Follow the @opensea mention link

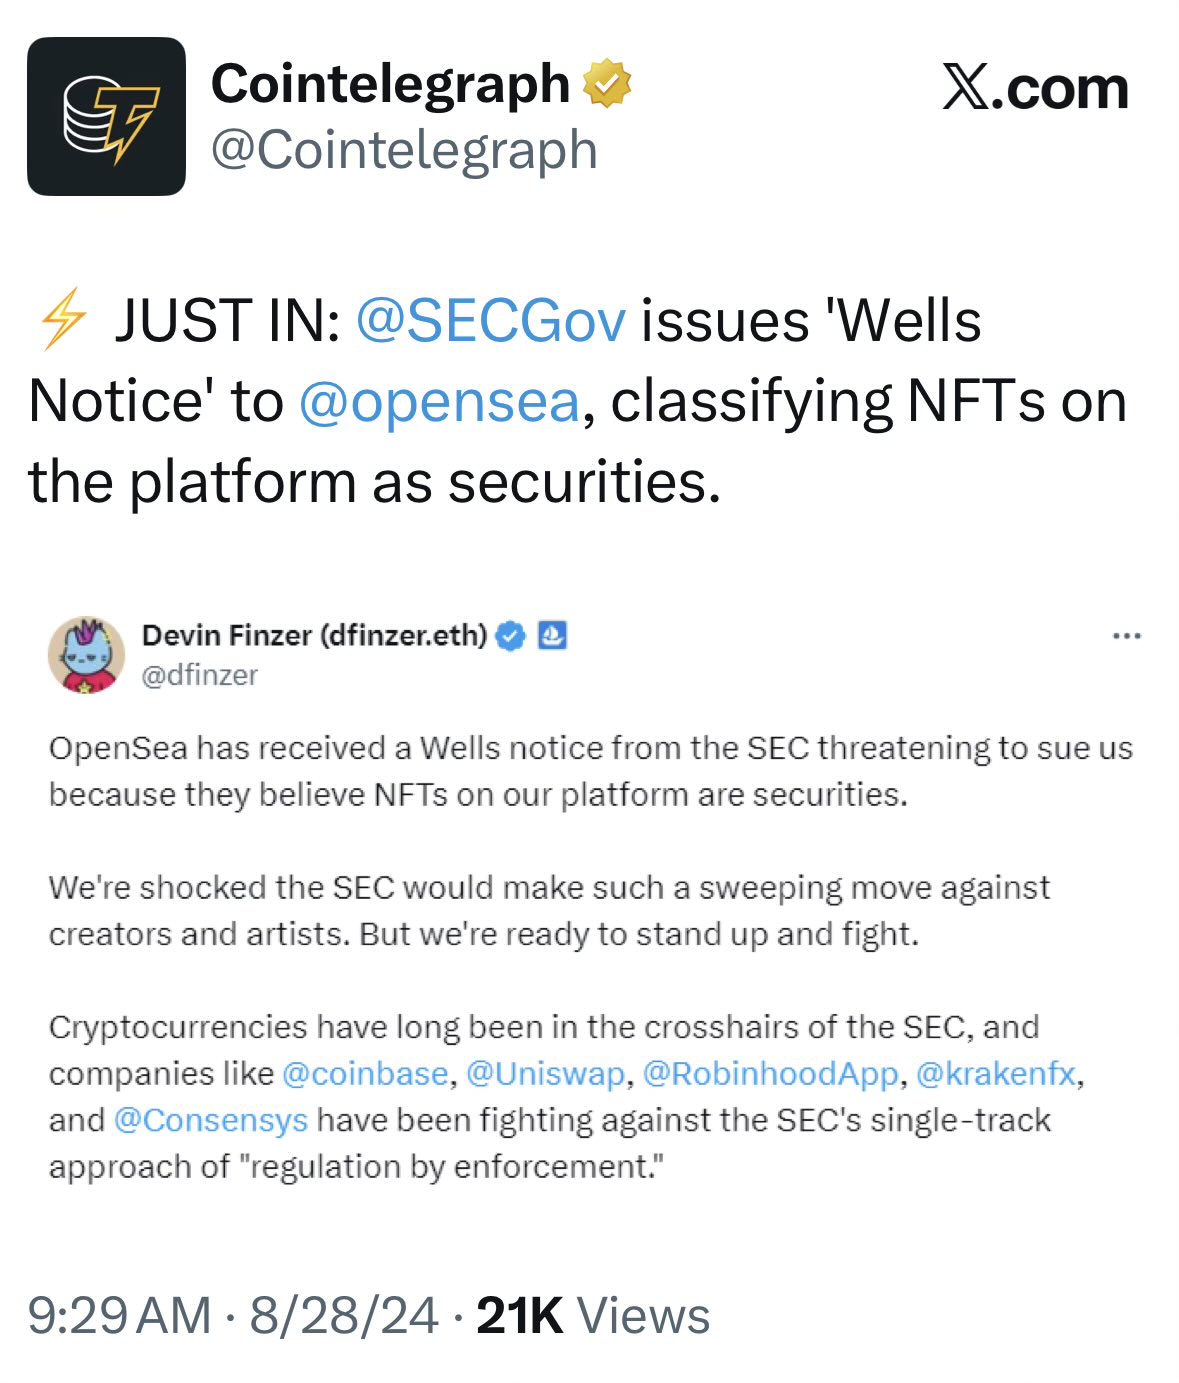439,401
